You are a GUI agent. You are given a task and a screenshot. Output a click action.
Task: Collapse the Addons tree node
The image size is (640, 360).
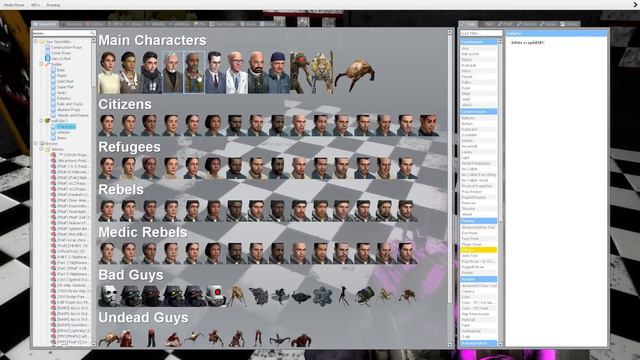coord(41,149)
